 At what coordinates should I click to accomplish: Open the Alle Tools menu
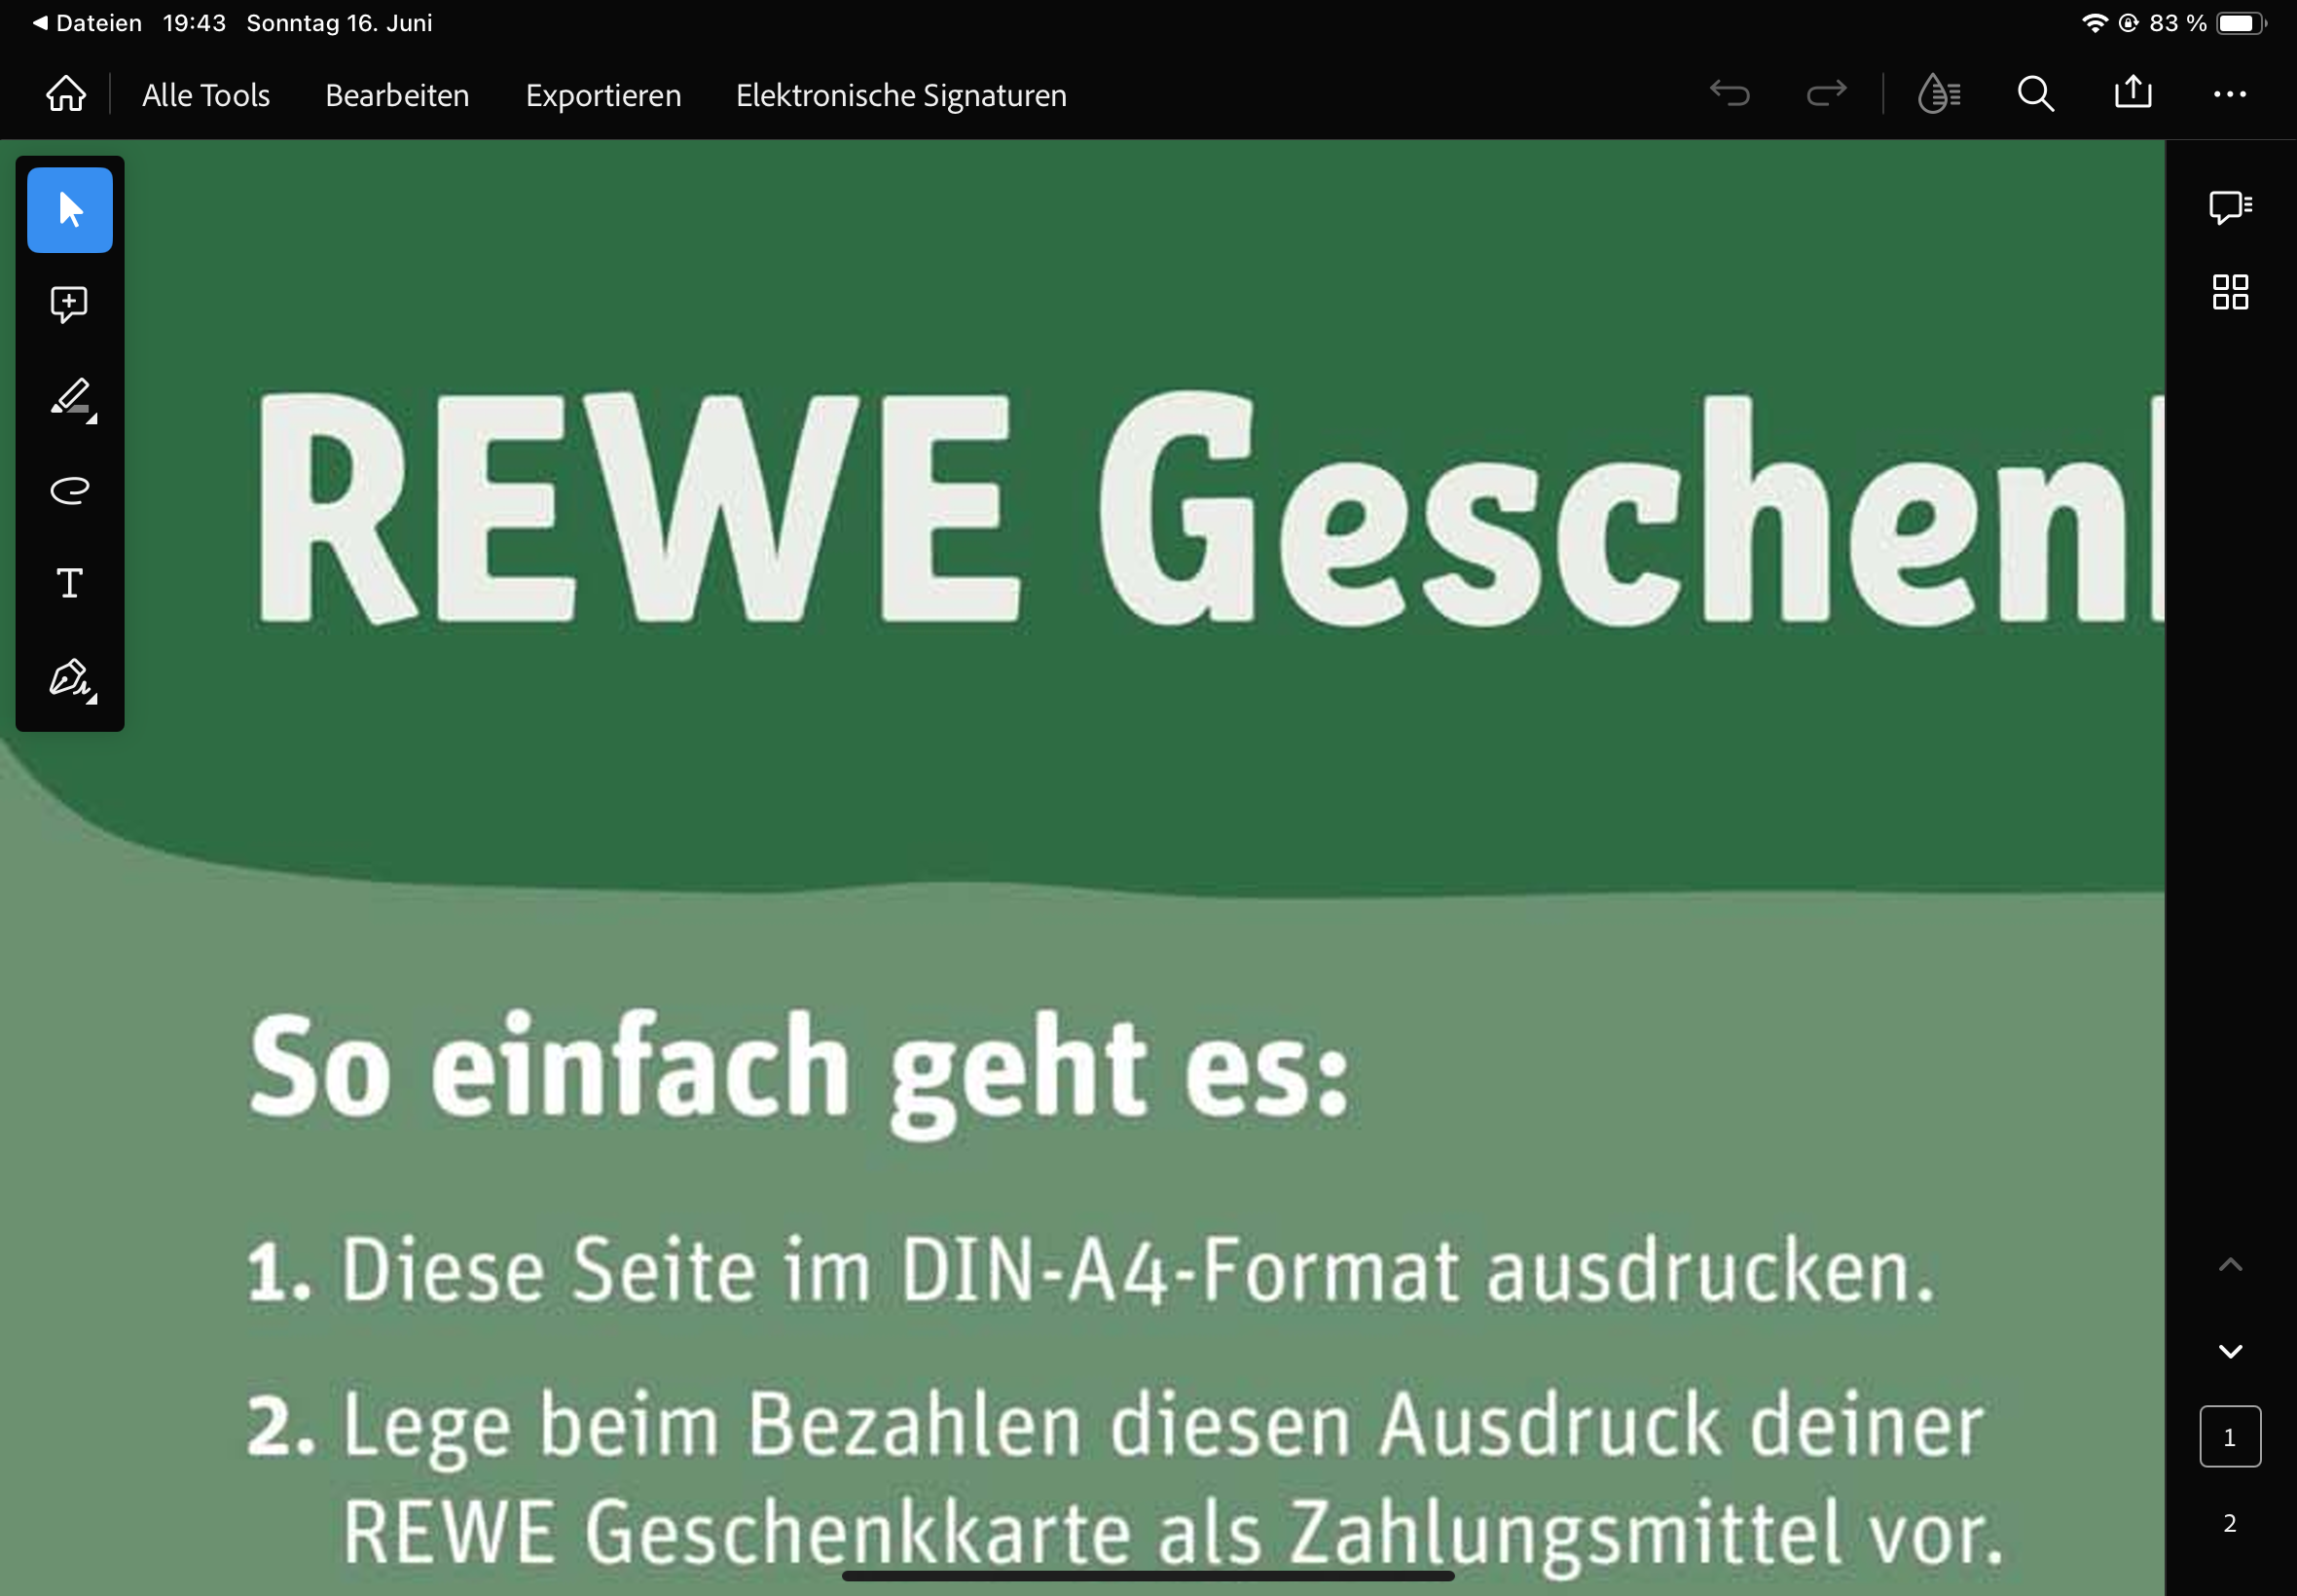(206, 95)
